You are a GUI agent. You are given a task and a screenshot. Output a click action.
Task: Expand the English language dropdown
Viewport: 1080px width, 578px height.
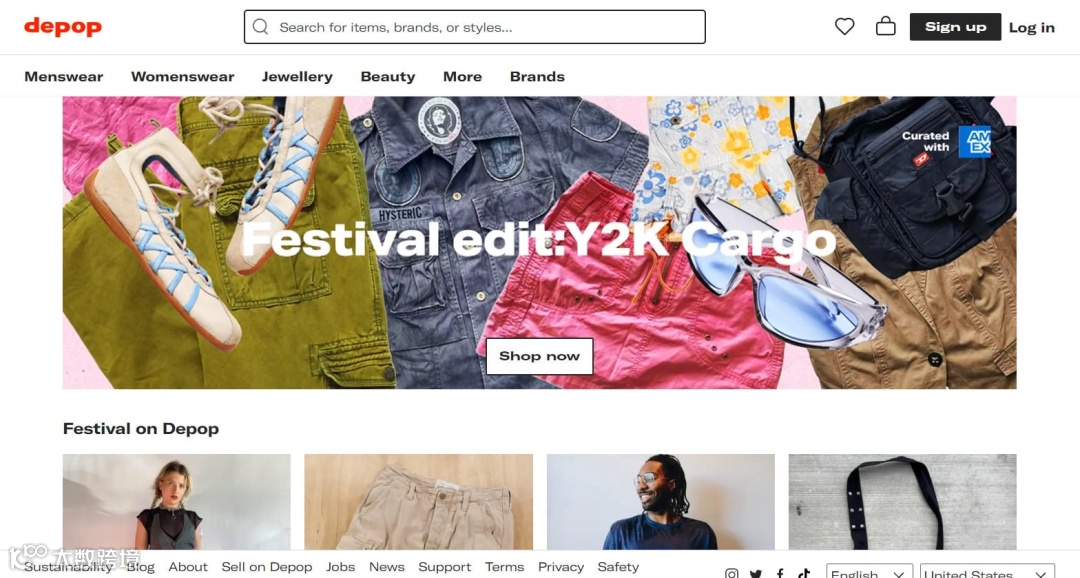[x=869, y=572]
